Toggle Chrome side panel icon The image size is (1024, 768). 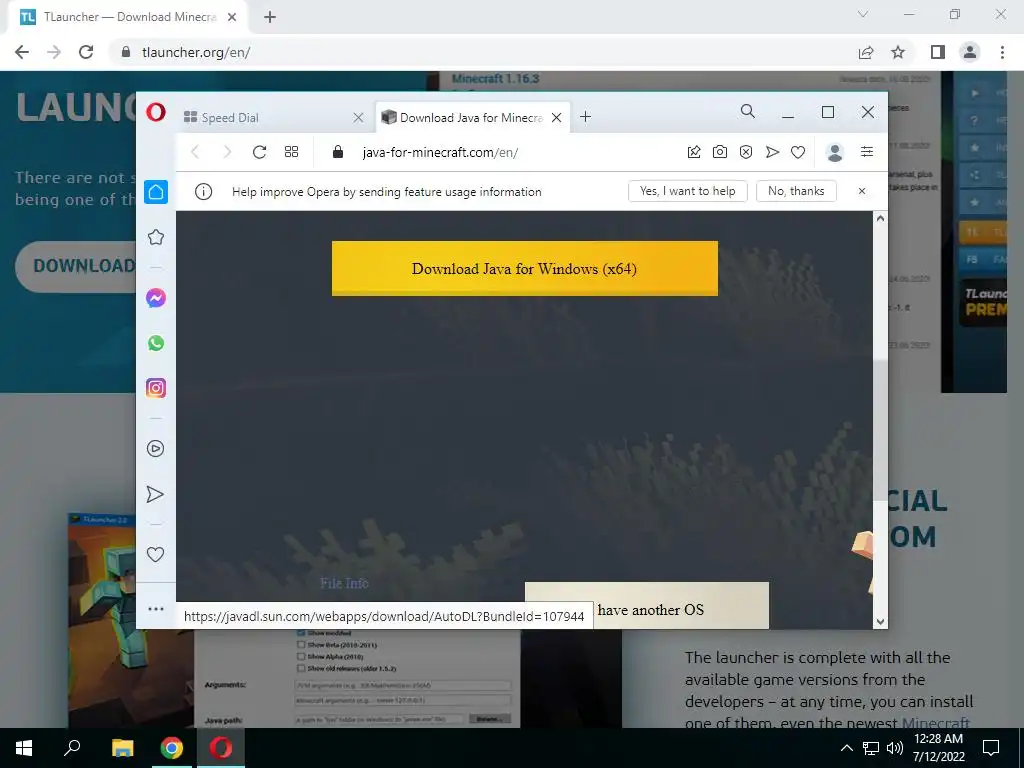point(938,52)
